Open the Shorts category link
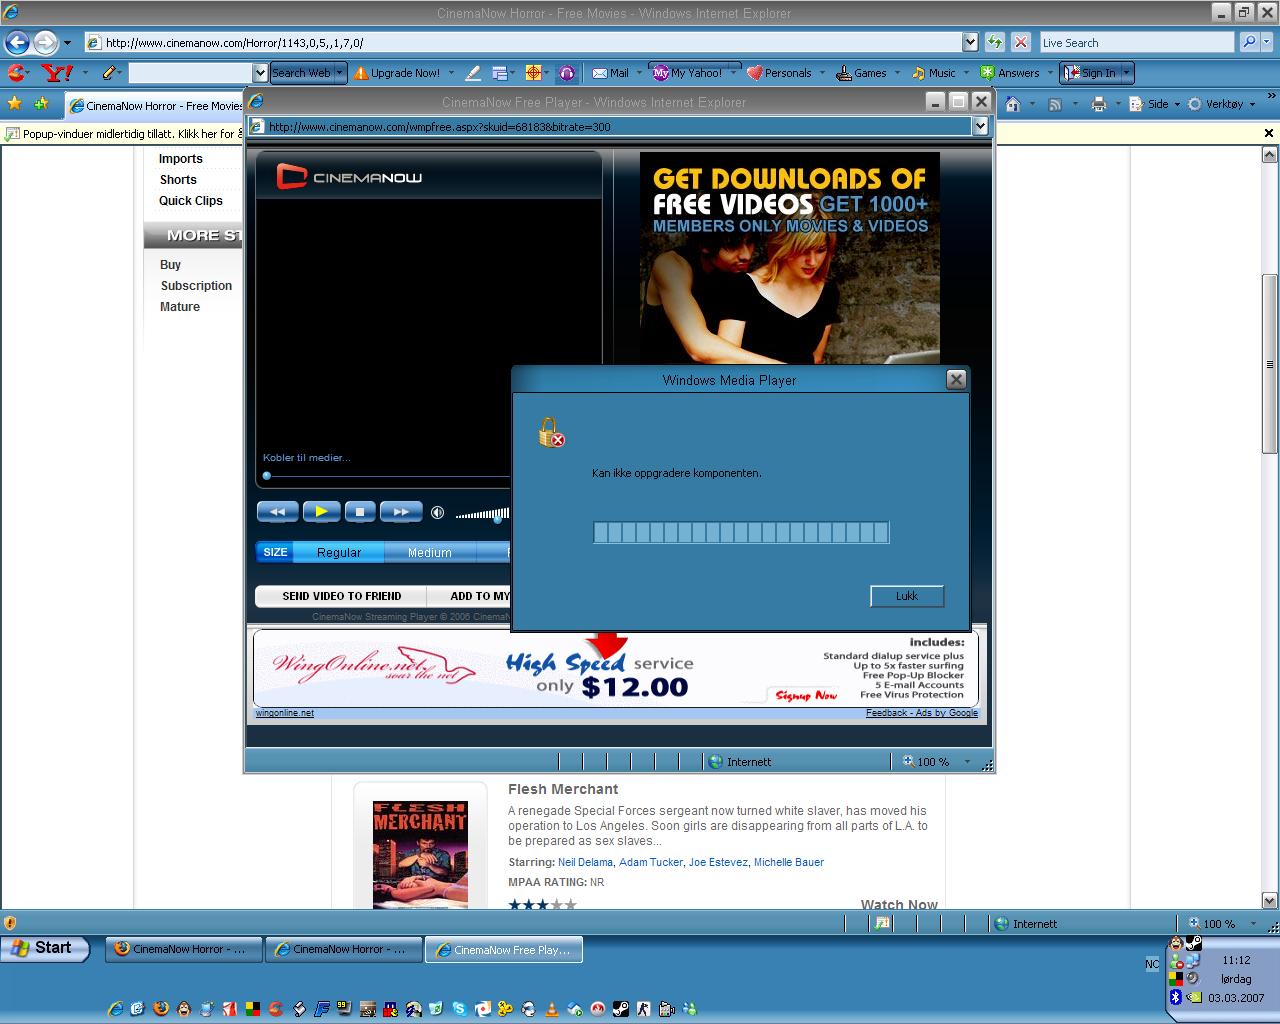 pos(178,180)
